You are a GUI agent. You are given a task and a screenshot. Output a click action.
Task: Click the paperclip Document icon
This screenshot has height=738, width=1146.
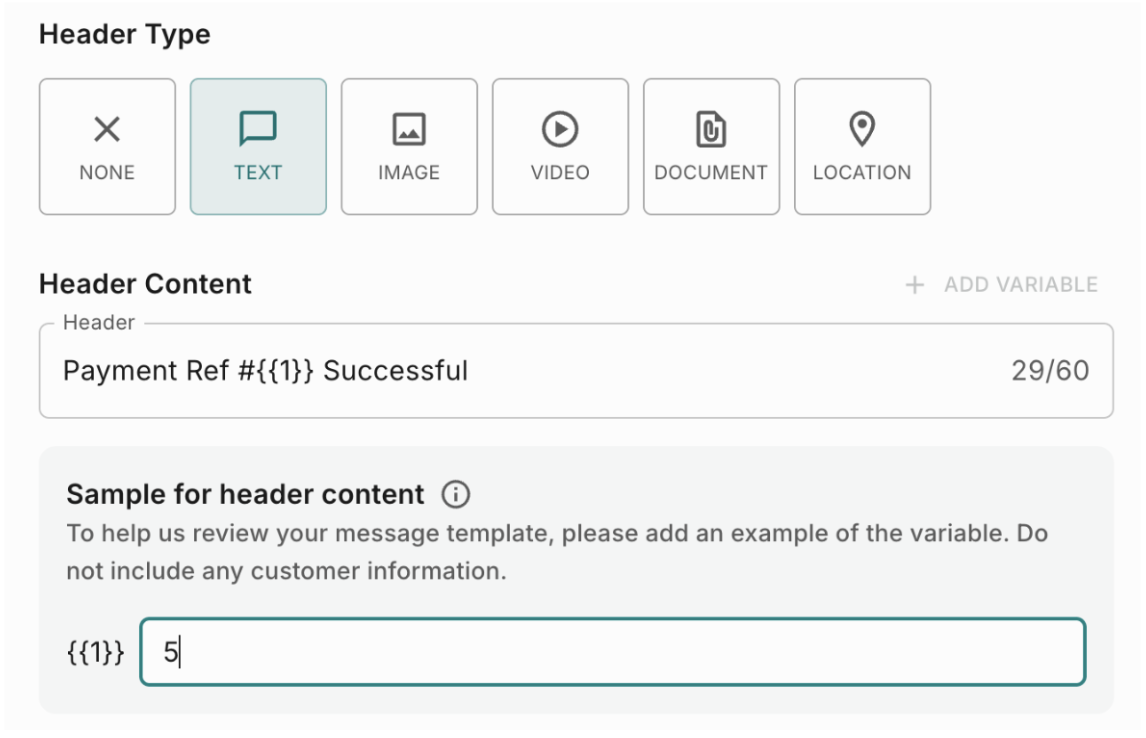click(711, 130)
